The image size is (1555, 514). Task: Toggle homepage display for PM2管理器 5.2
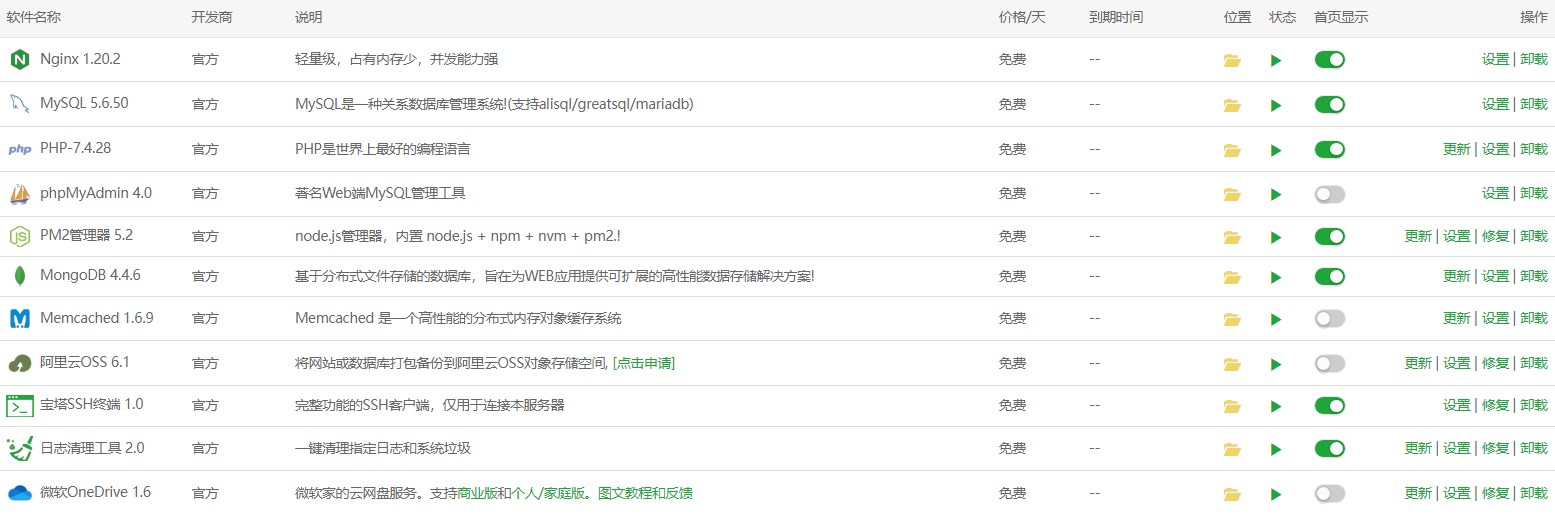(x=1329, y=236)
